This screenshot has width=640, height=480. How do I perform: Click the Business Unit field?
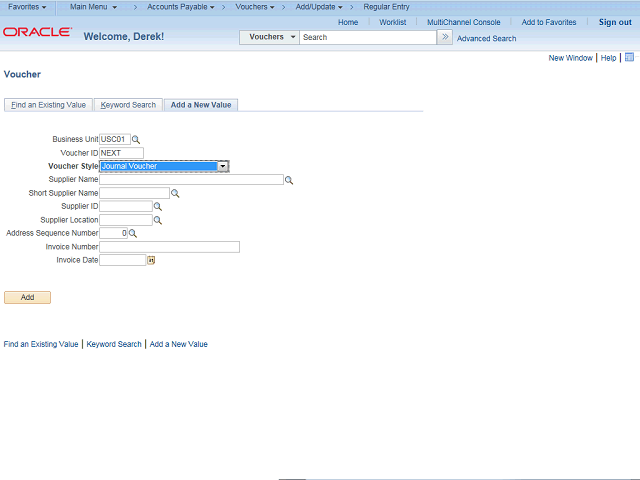pos(115,139)
